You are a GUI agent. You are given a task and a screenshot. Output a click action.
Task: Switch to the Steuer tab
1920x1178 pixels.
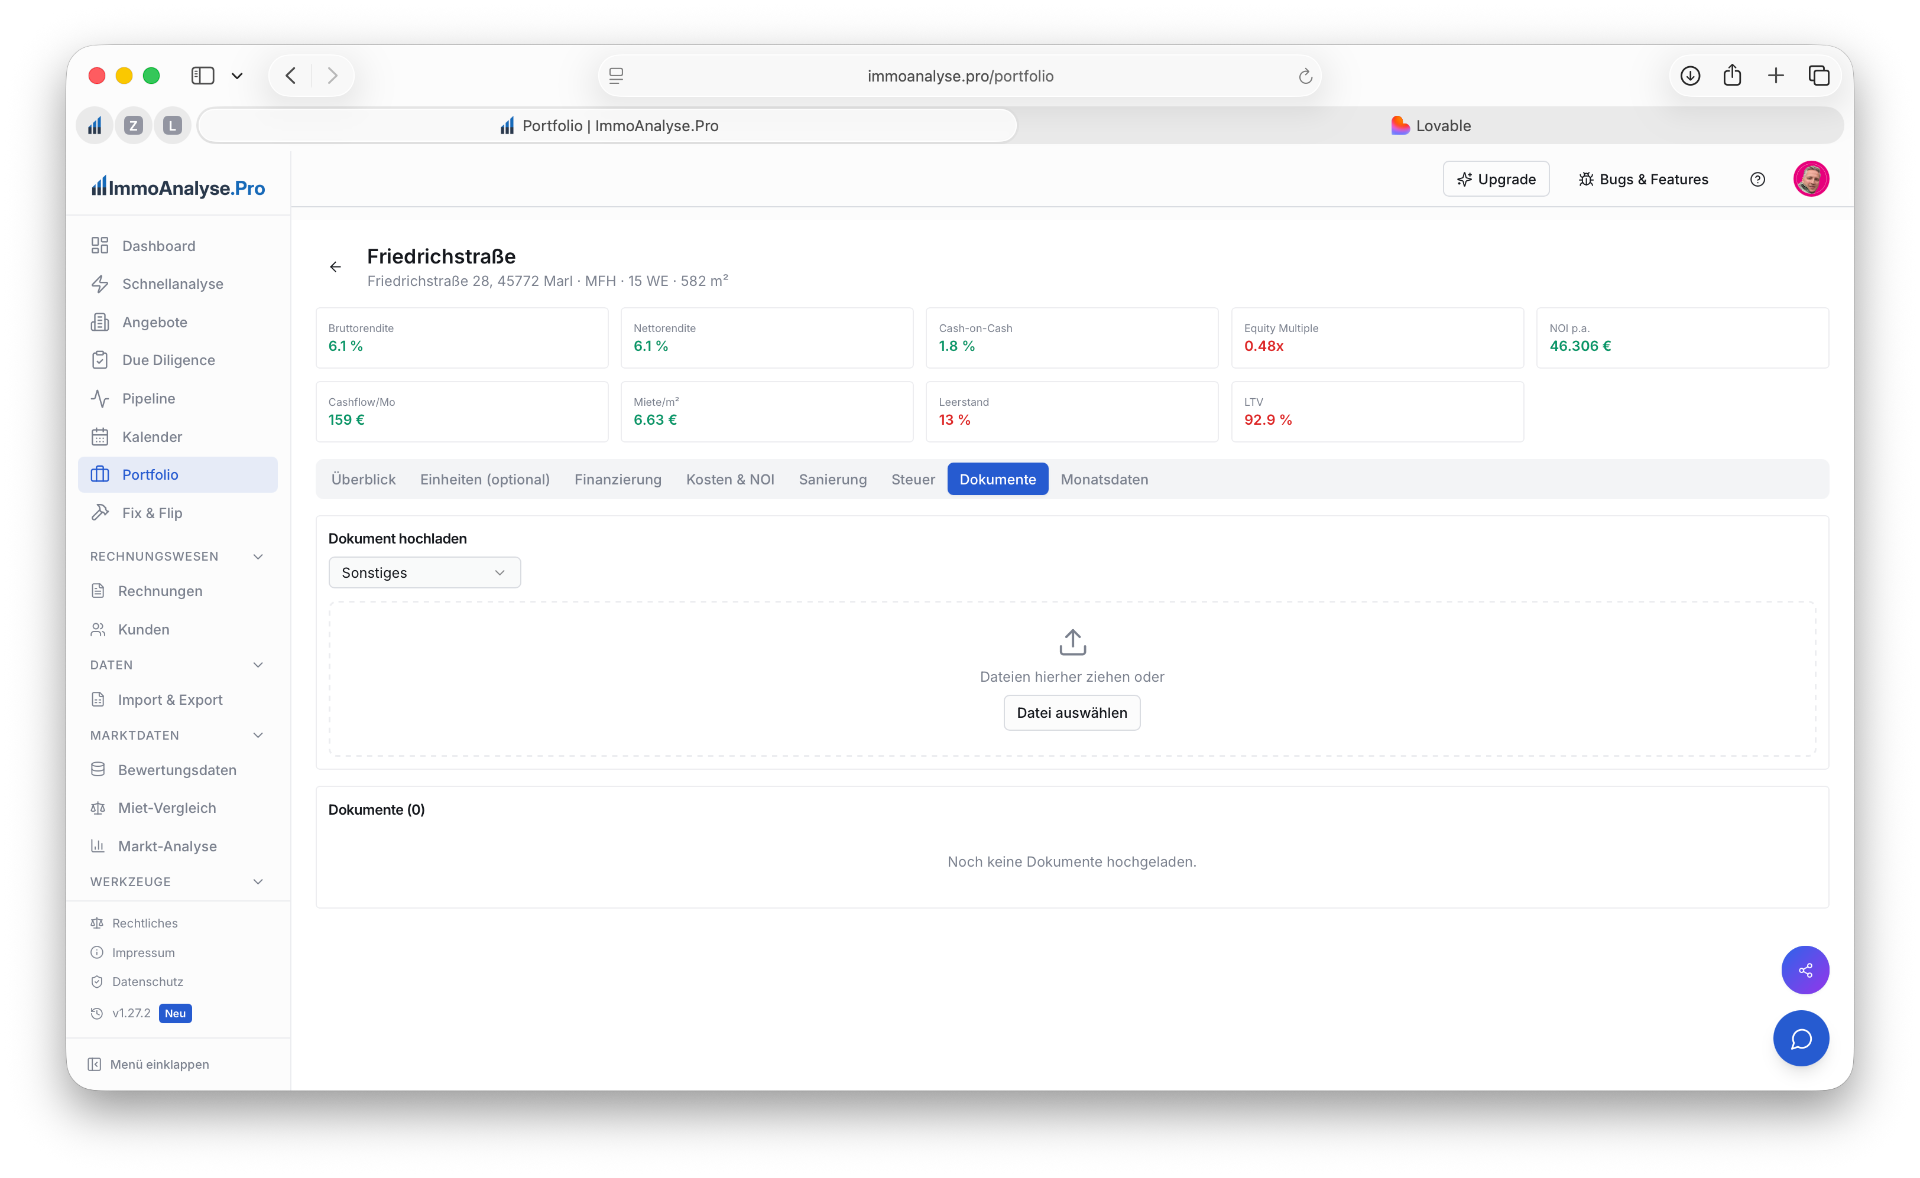913,480
